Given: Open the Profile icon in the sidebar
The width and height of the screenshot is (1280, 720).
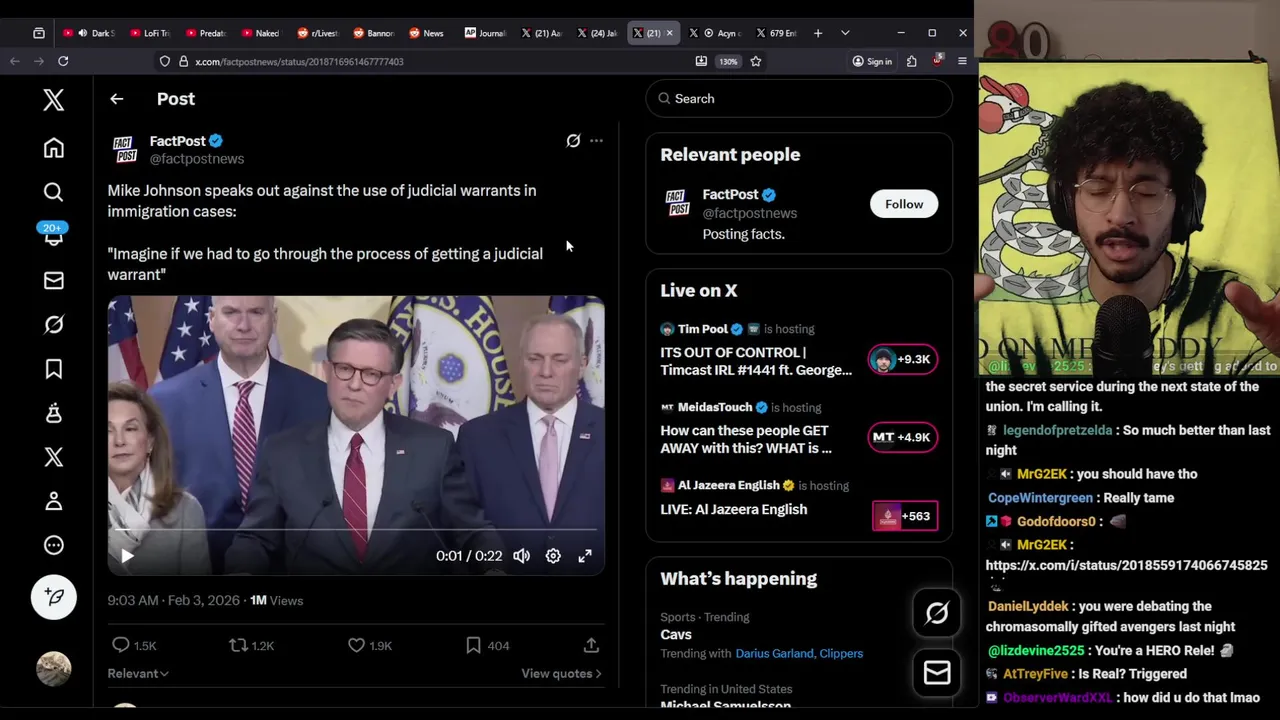Looking at the screenshot, I should tap(54, 501).
